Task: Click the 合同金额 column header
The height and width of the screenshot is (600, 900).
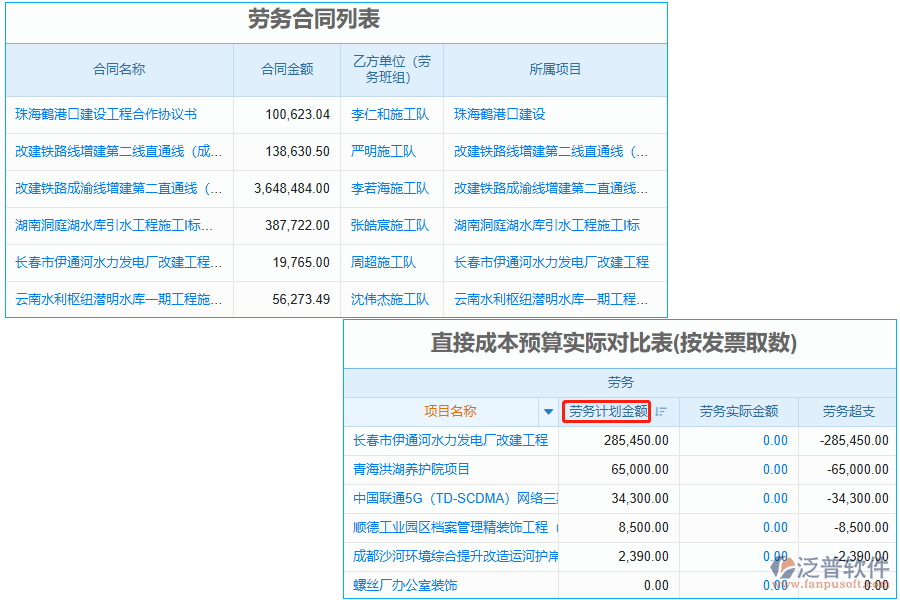Action: point(287,70)
